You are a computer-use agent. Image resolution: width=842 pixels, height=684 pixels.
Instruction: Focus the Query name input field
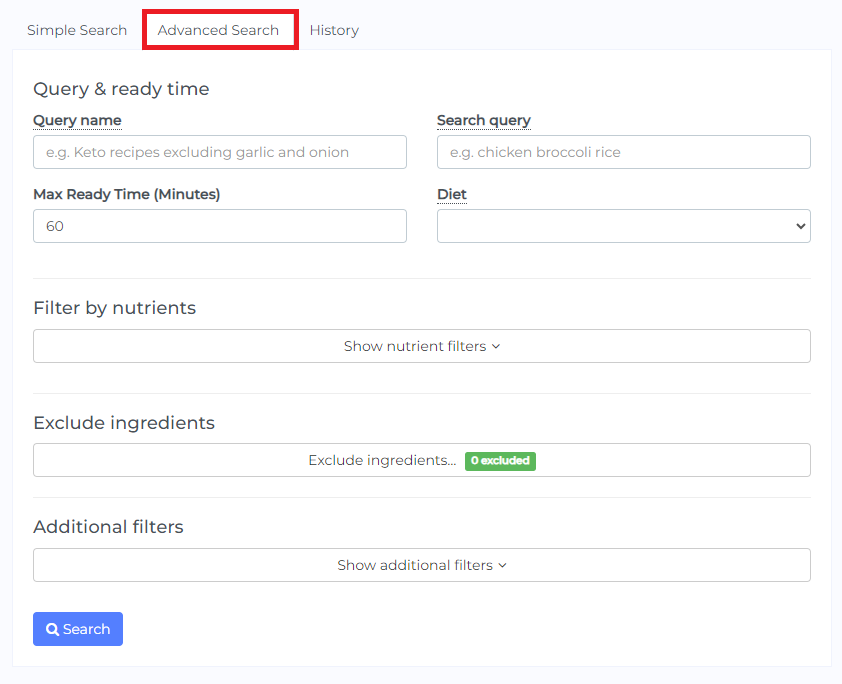pos(219,152)
